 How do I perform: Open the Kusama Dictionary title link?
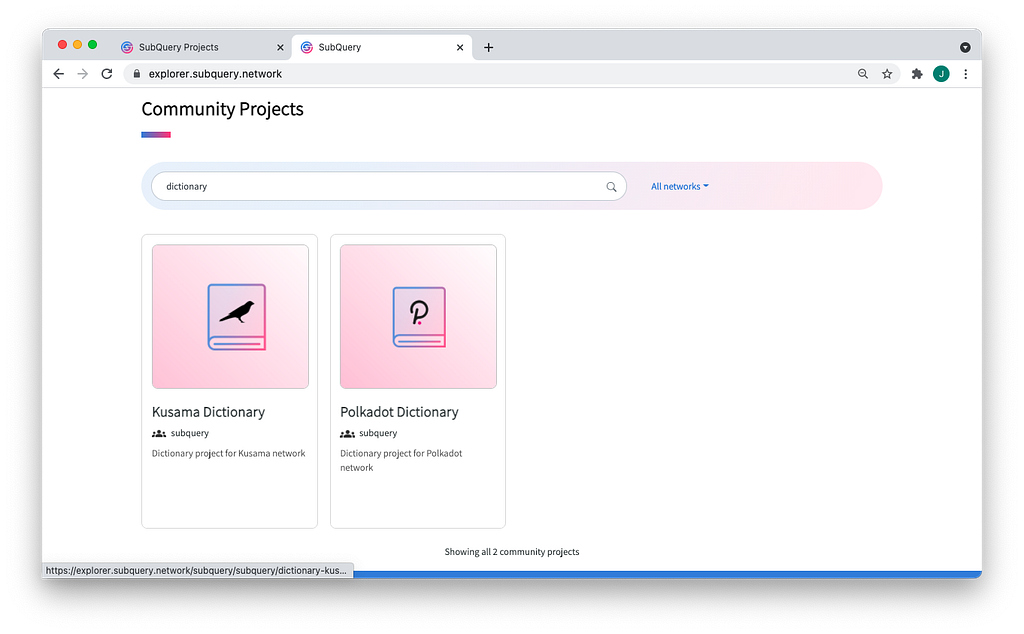[208, 412]
